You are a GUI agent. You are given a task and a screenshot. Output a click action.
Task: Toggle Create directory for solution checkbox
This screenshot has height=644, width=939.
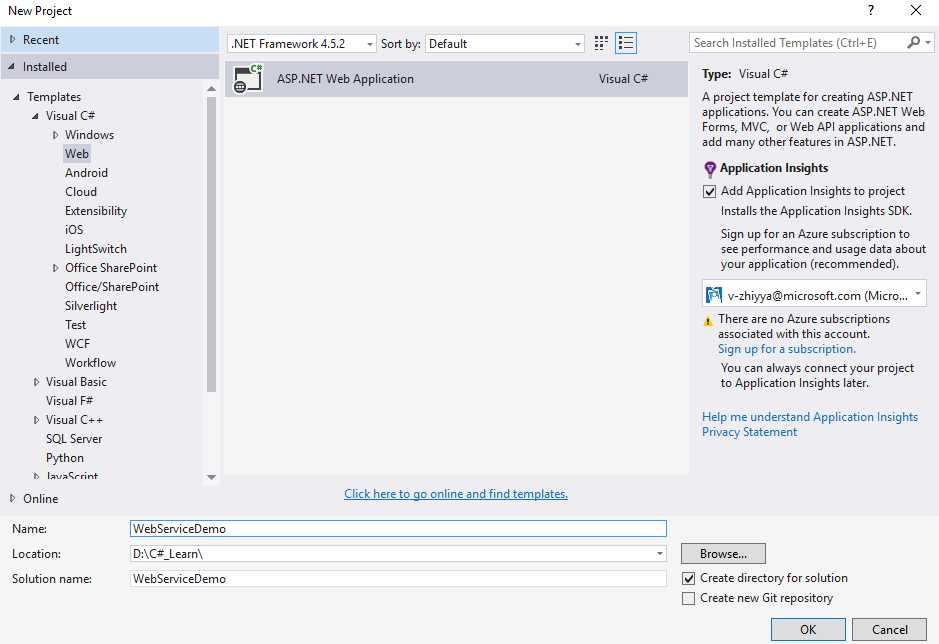689,578
